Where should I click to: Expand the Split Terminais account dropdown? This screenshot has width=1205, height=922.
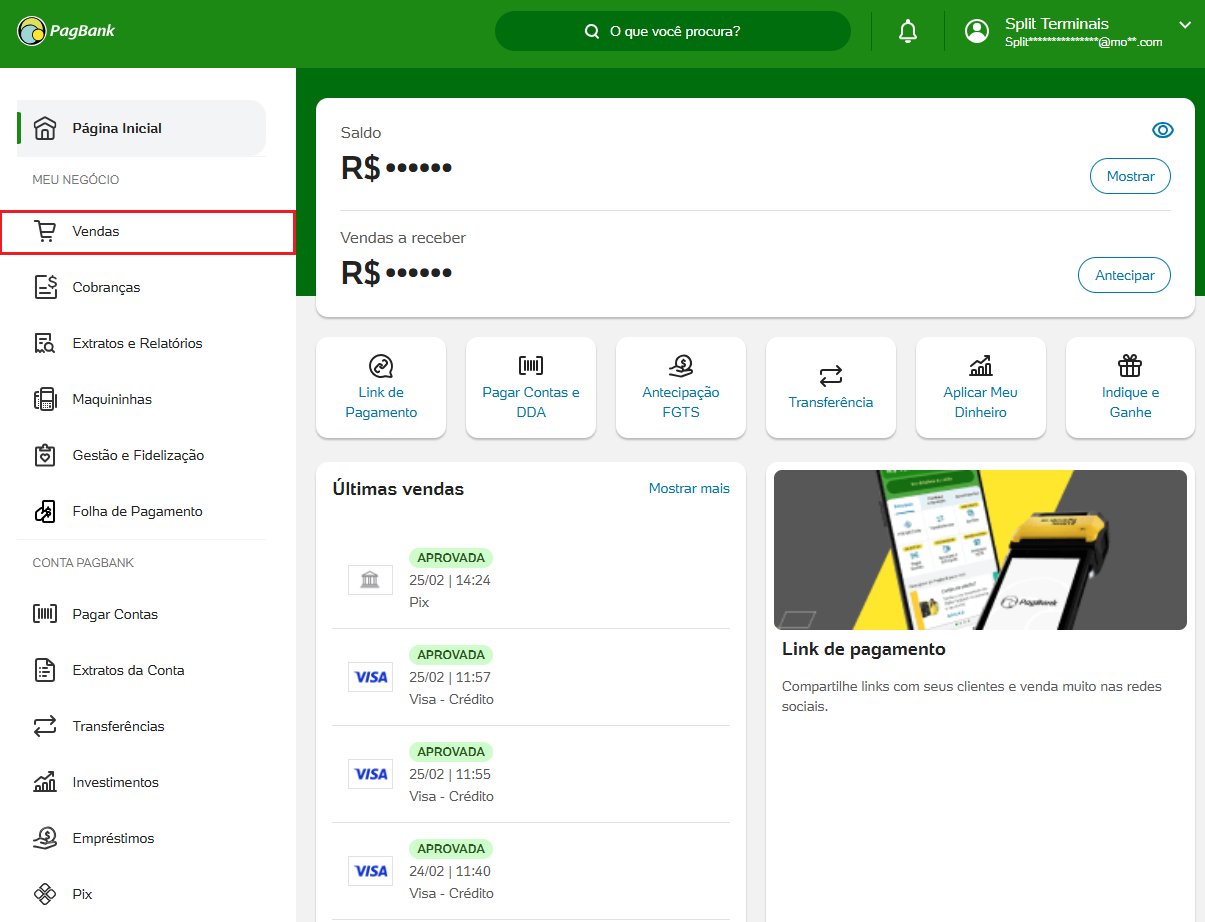[x=1185, y=25]
